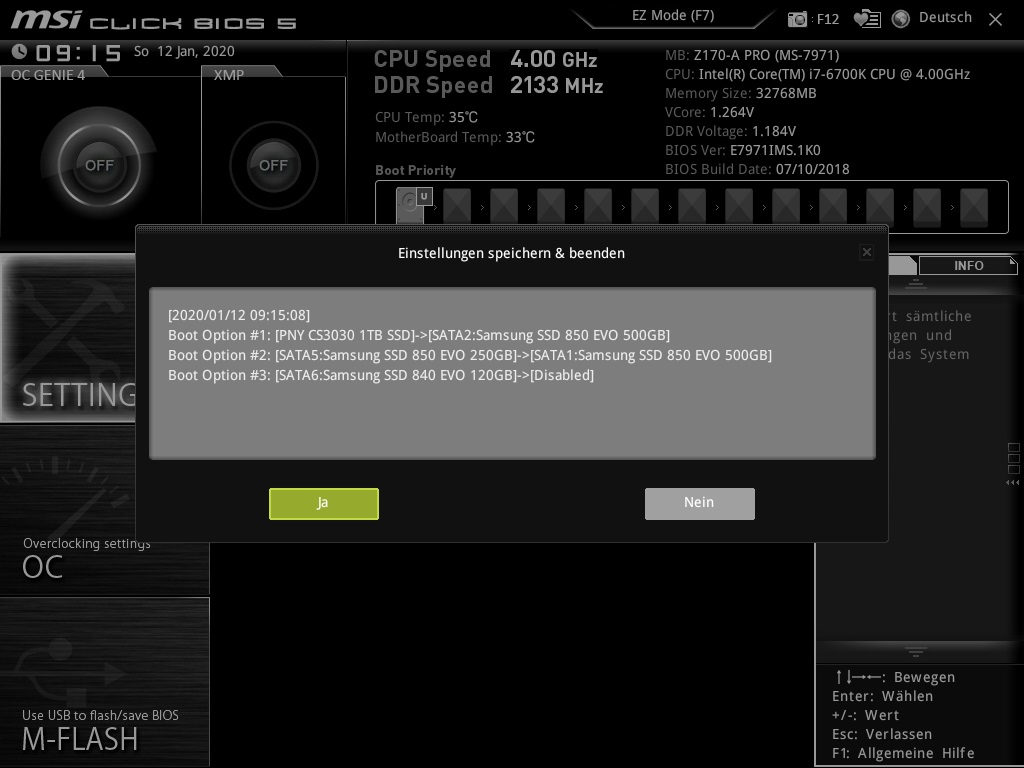
Task: Open the M-FLASH section
Action: click(104, 681)
